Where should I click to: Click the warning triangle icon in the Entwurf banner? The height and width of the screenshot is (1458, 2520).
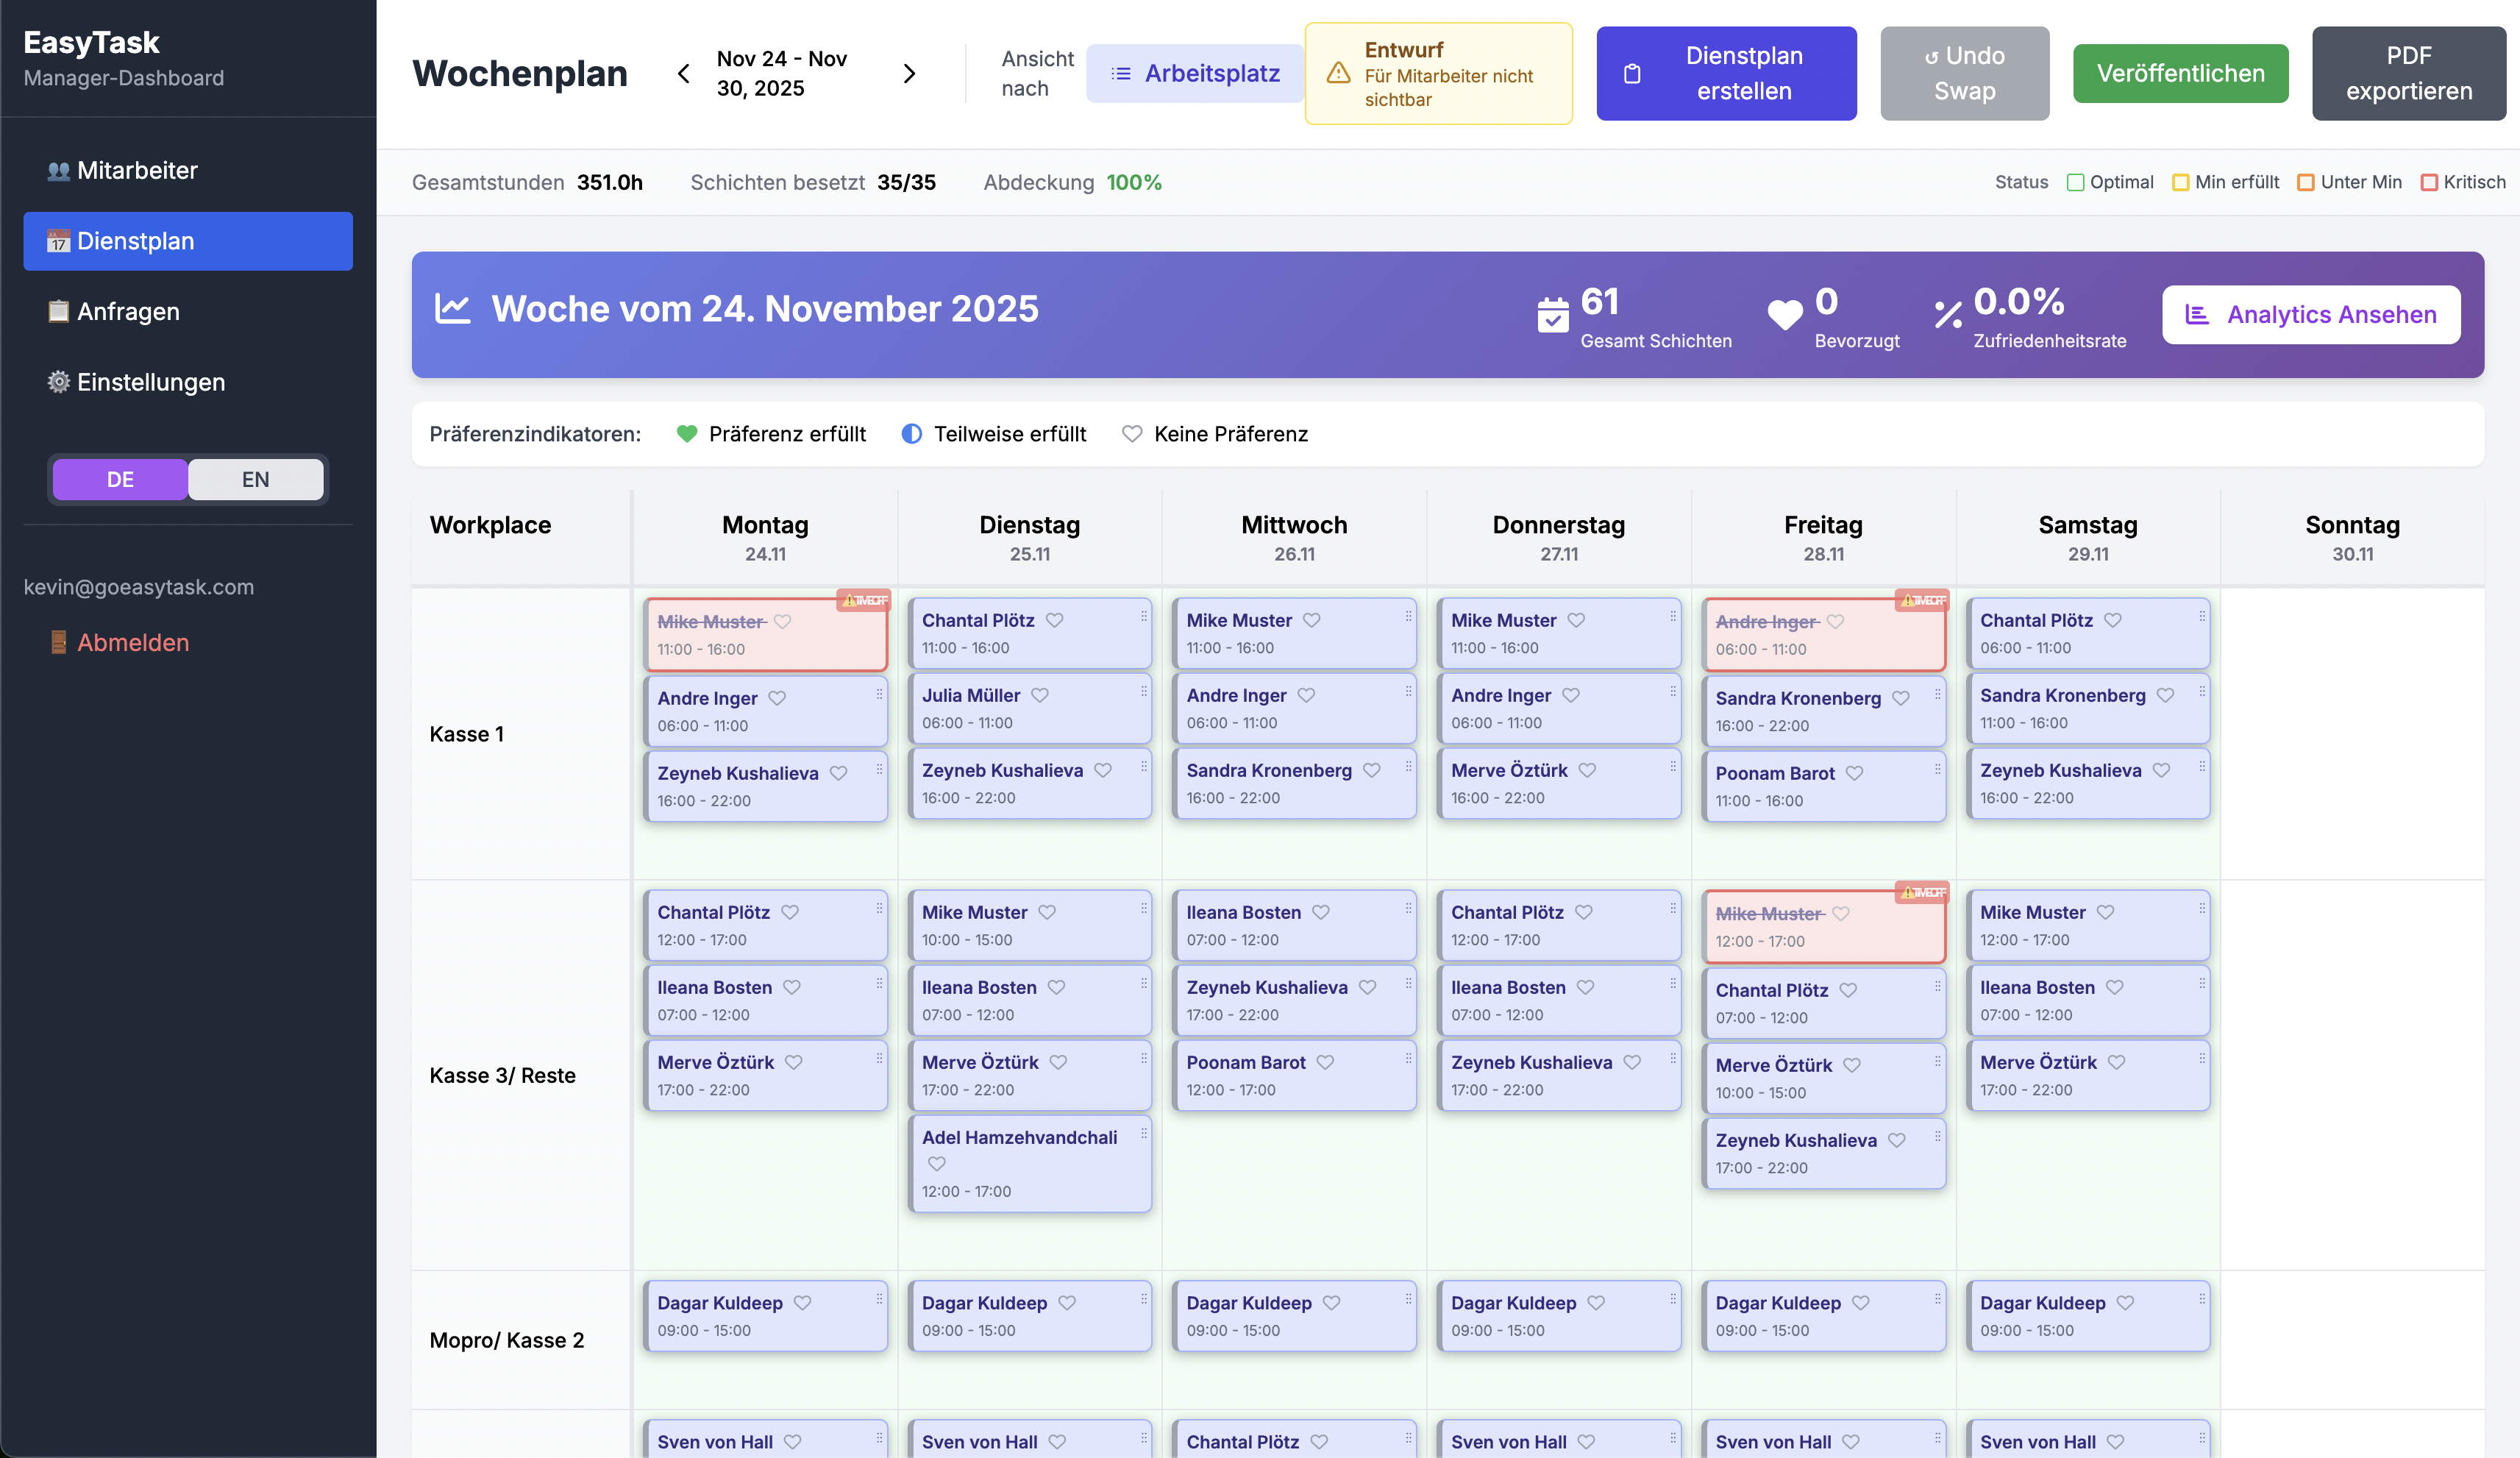[x=1338, y=74]
